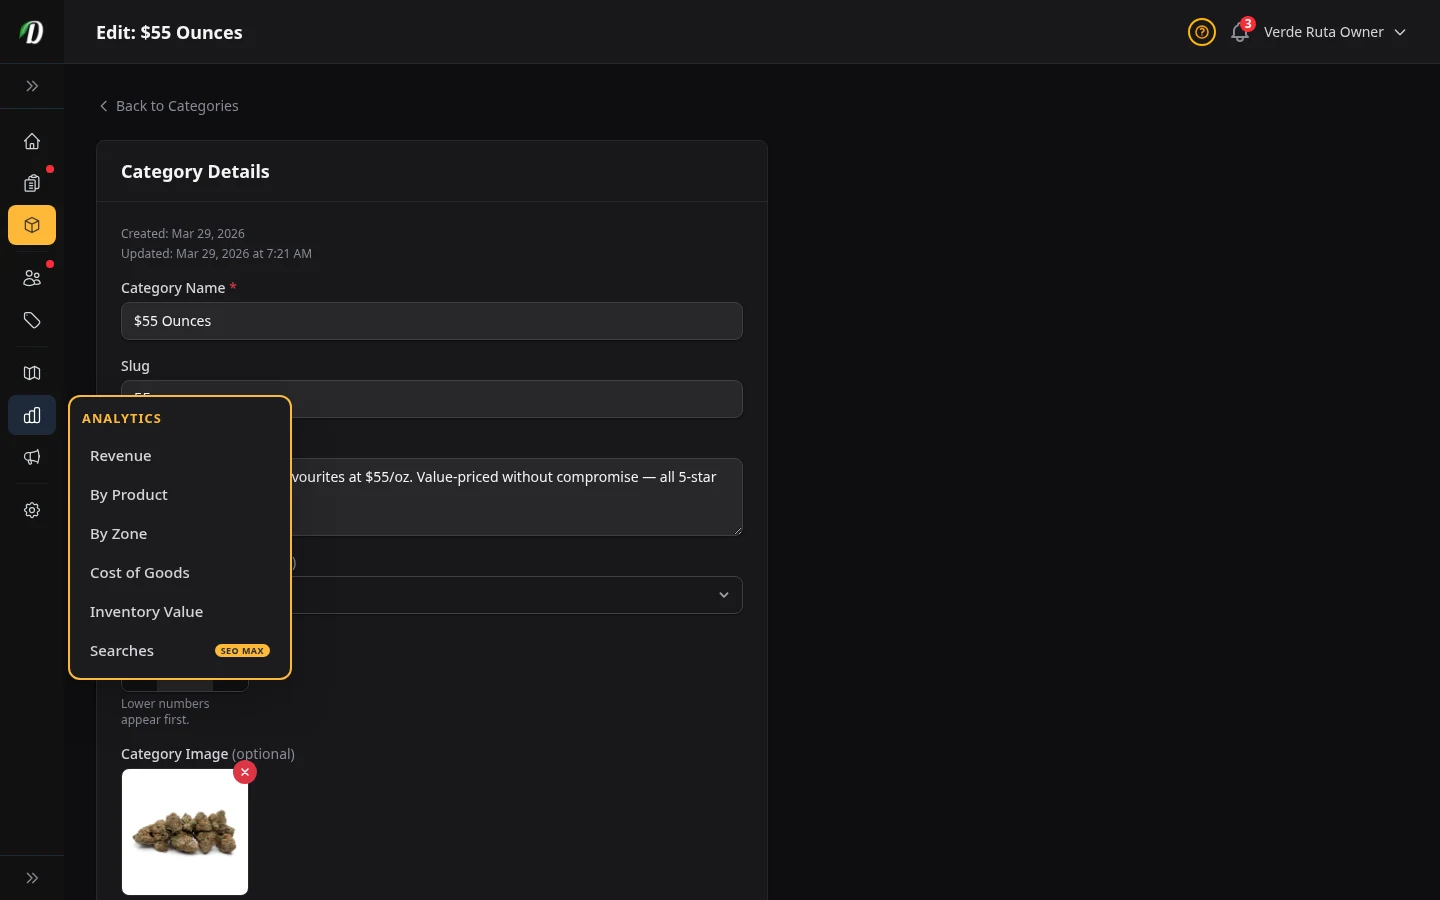
Task: Click the active Analytics bar chart icon
Action: point(32,415)
